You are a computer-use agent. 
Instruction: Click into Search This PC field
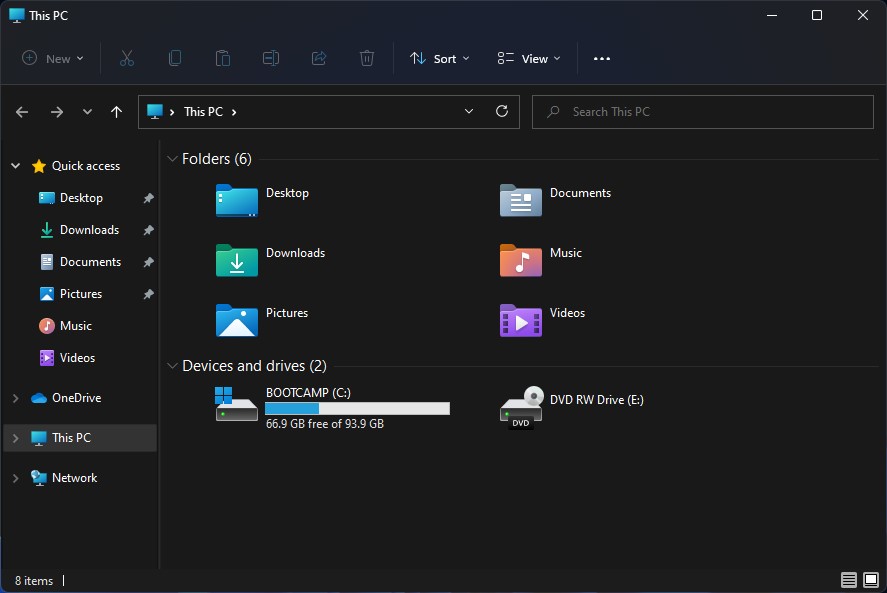703,112
